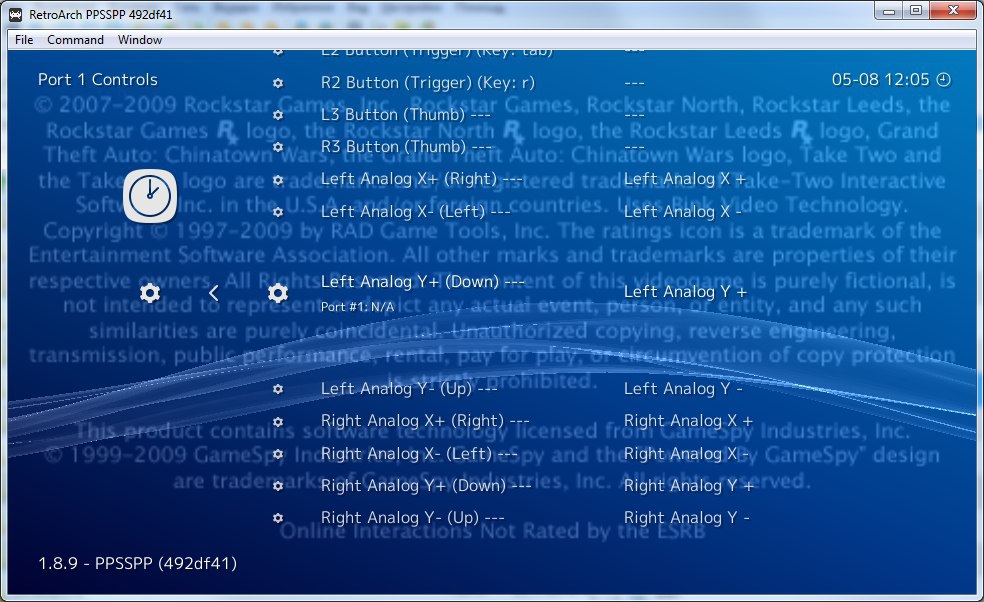Select Left Analog X+ (Right) entry

click(421, 179)
